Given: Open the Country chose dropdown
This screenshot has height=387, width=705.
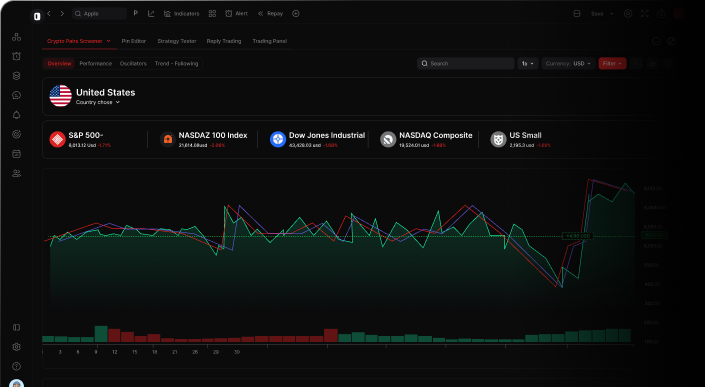Looking at the screenshot, I should [x=98, y=102].
